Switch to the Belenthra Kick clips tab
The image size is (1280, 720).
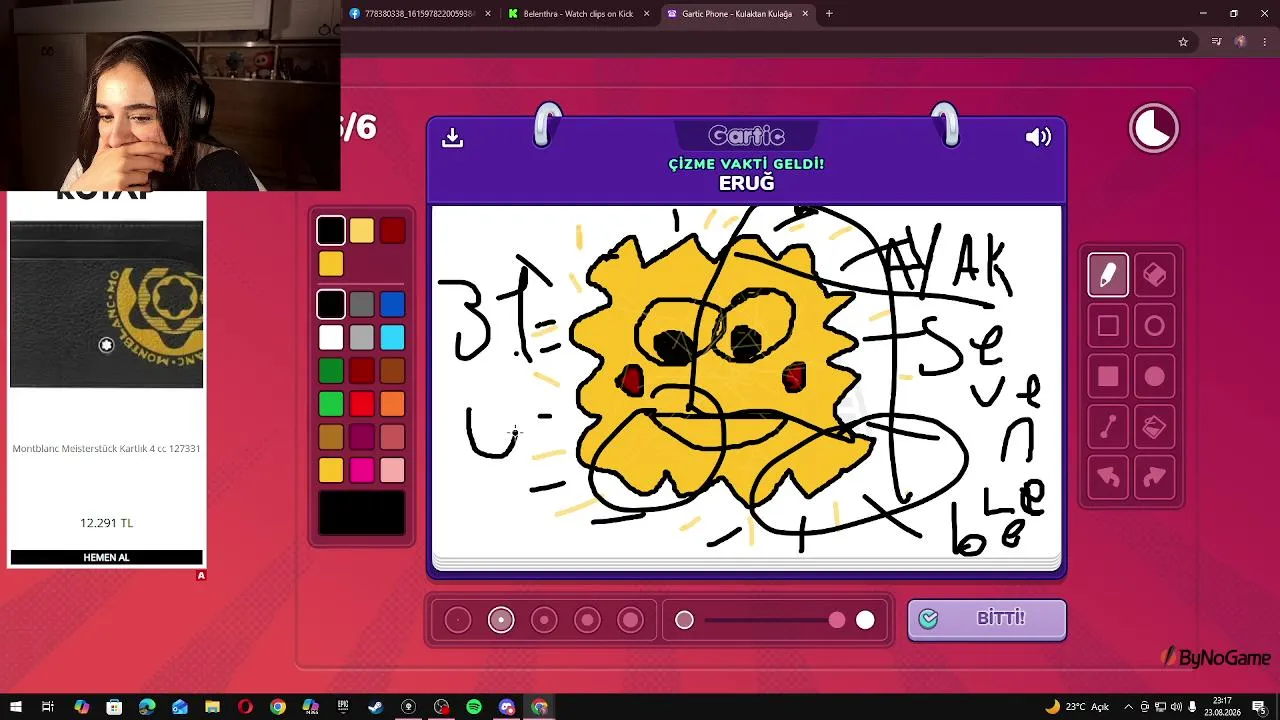tap(578, 14)
